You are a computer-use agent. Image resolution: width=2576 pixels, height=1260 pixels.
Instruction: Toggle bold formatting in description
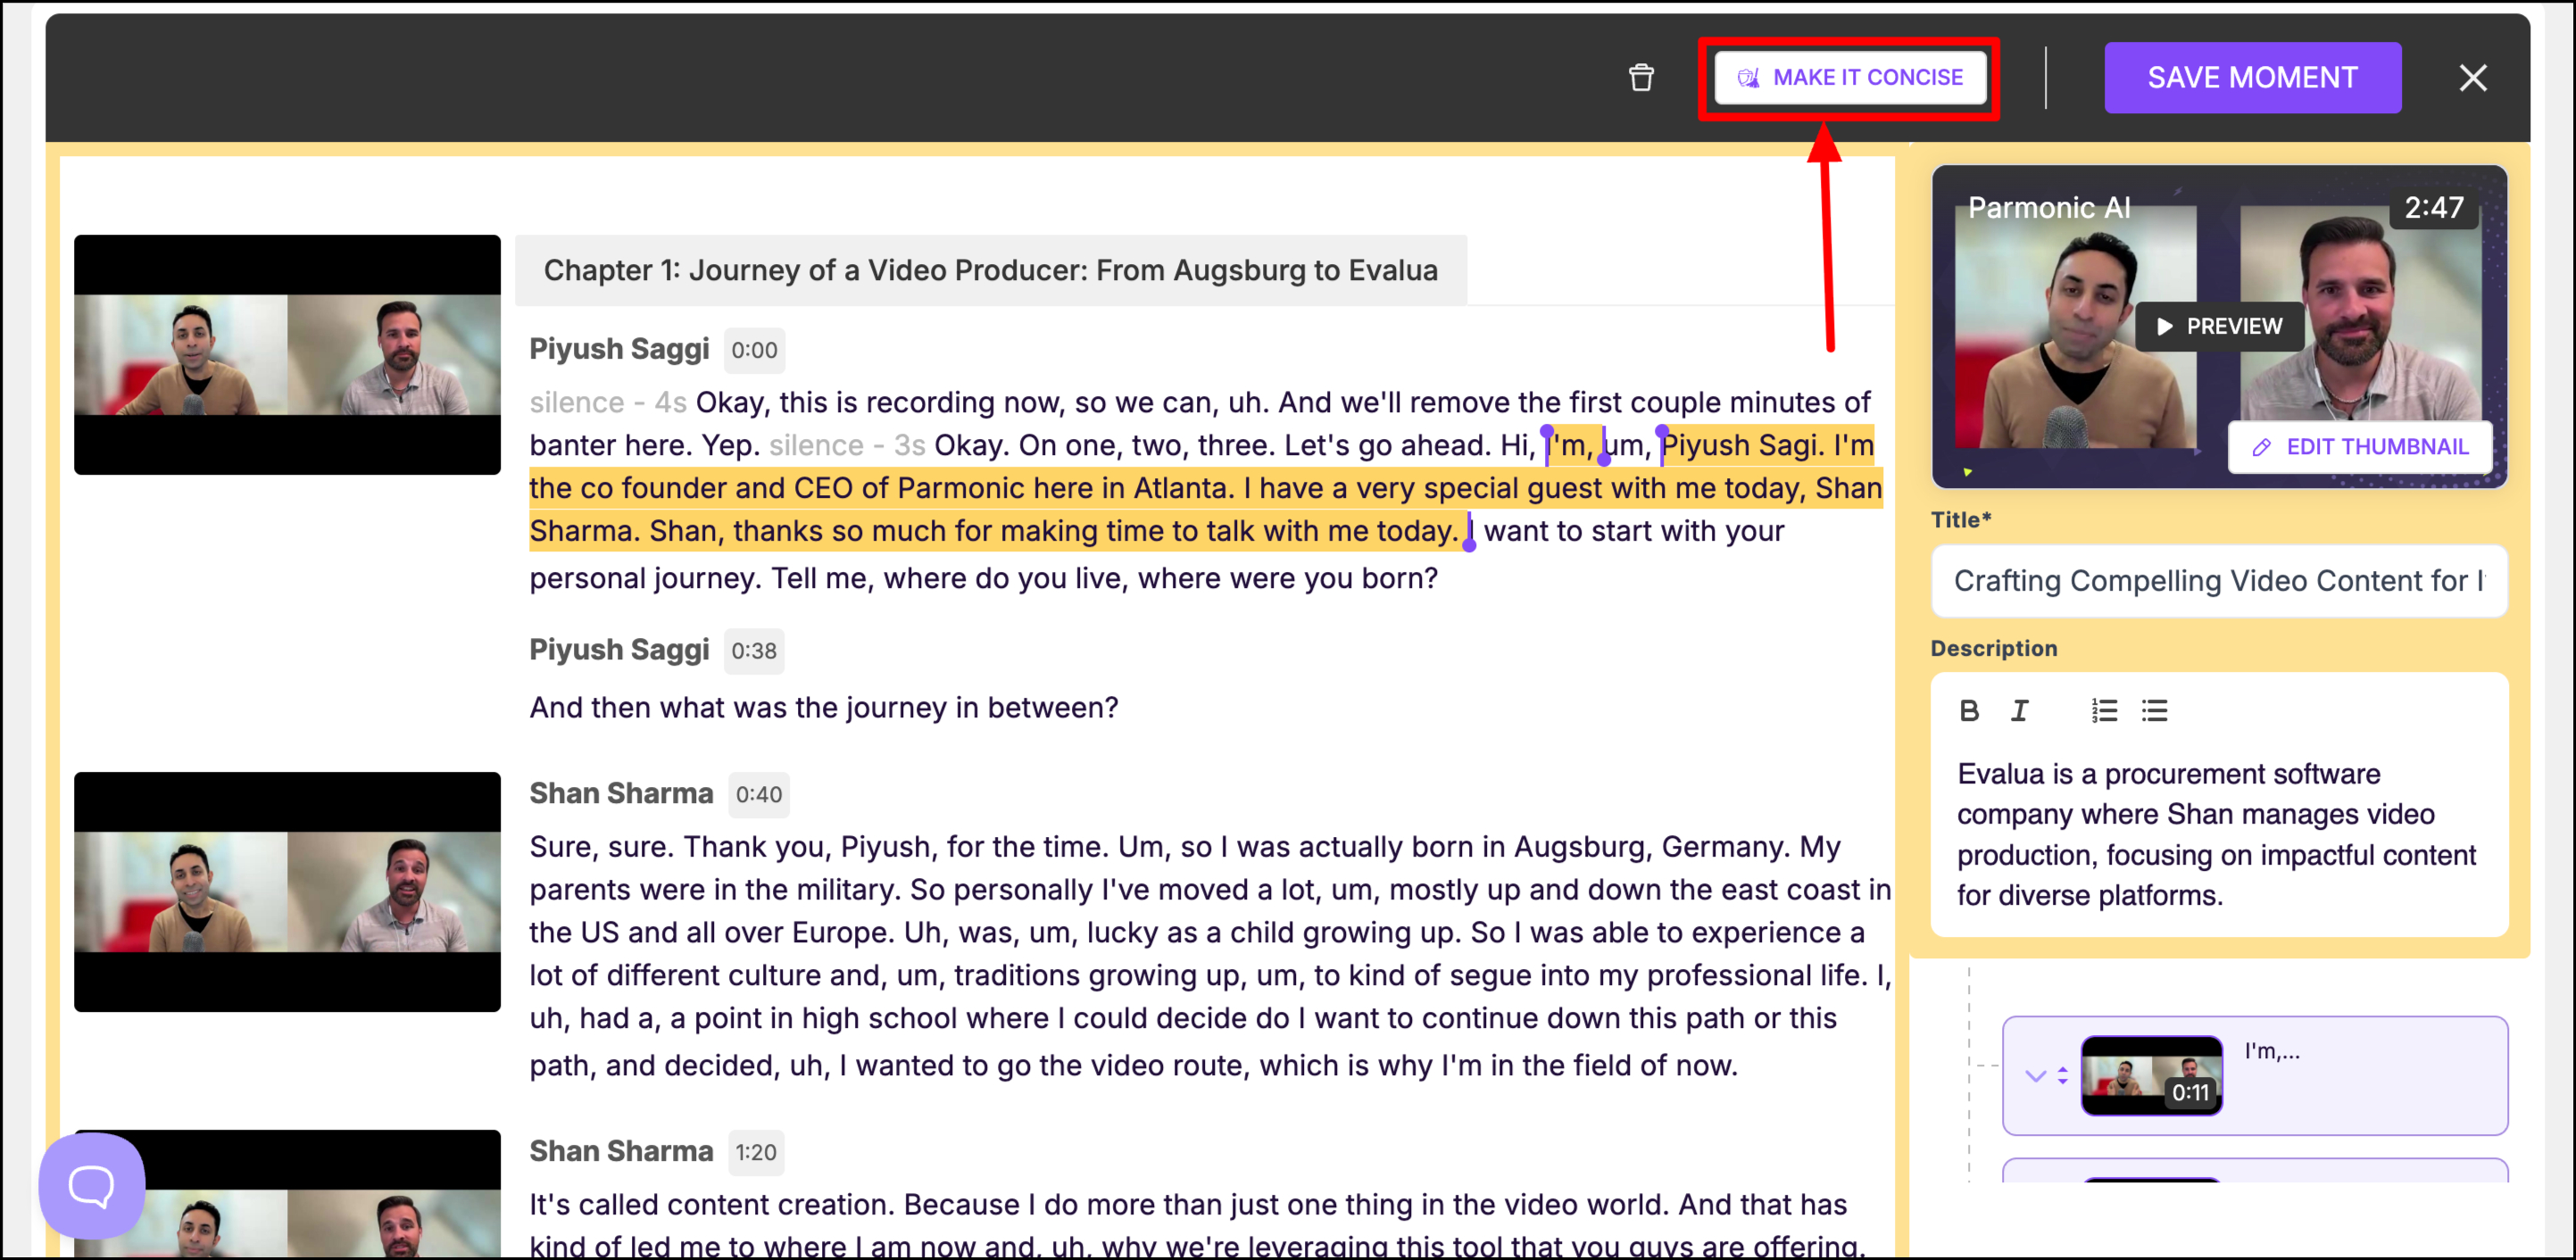tap(1969, 710)
